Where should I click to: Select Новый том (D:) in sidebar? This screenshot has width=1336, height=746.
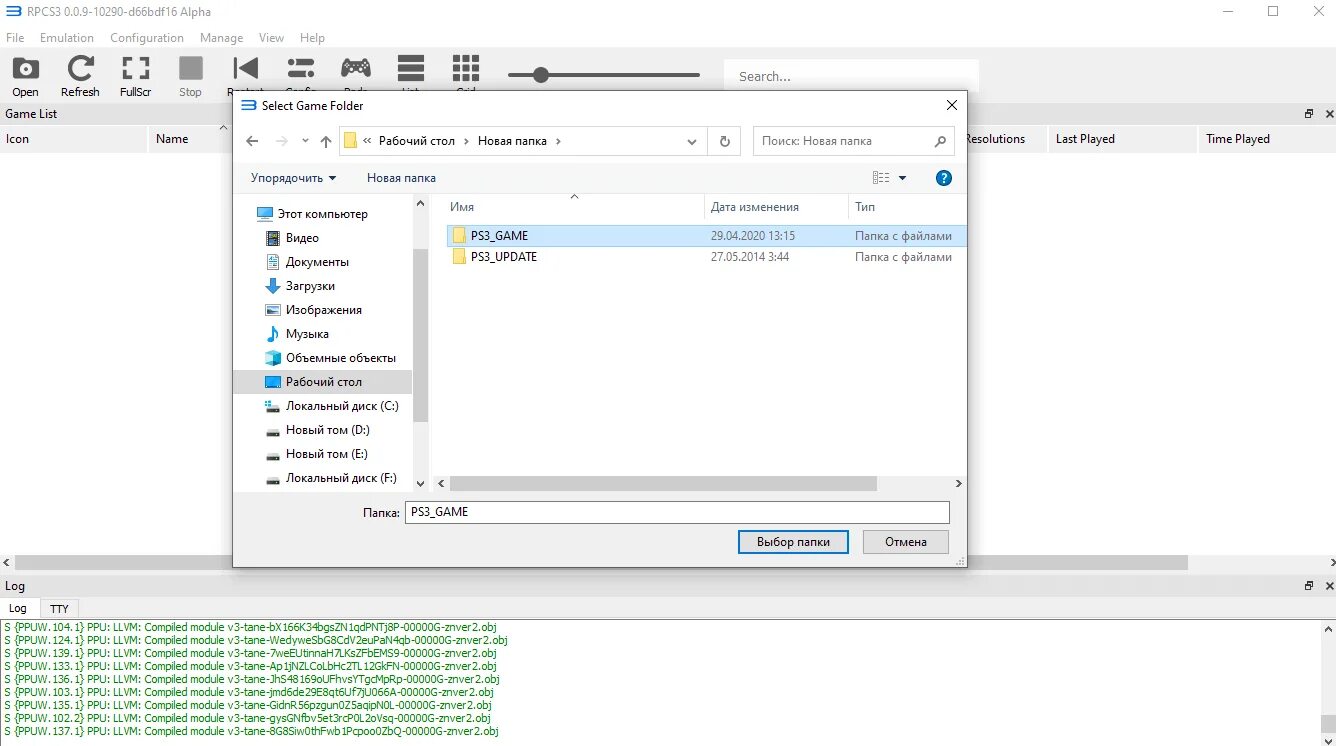[x=316, y=430]
